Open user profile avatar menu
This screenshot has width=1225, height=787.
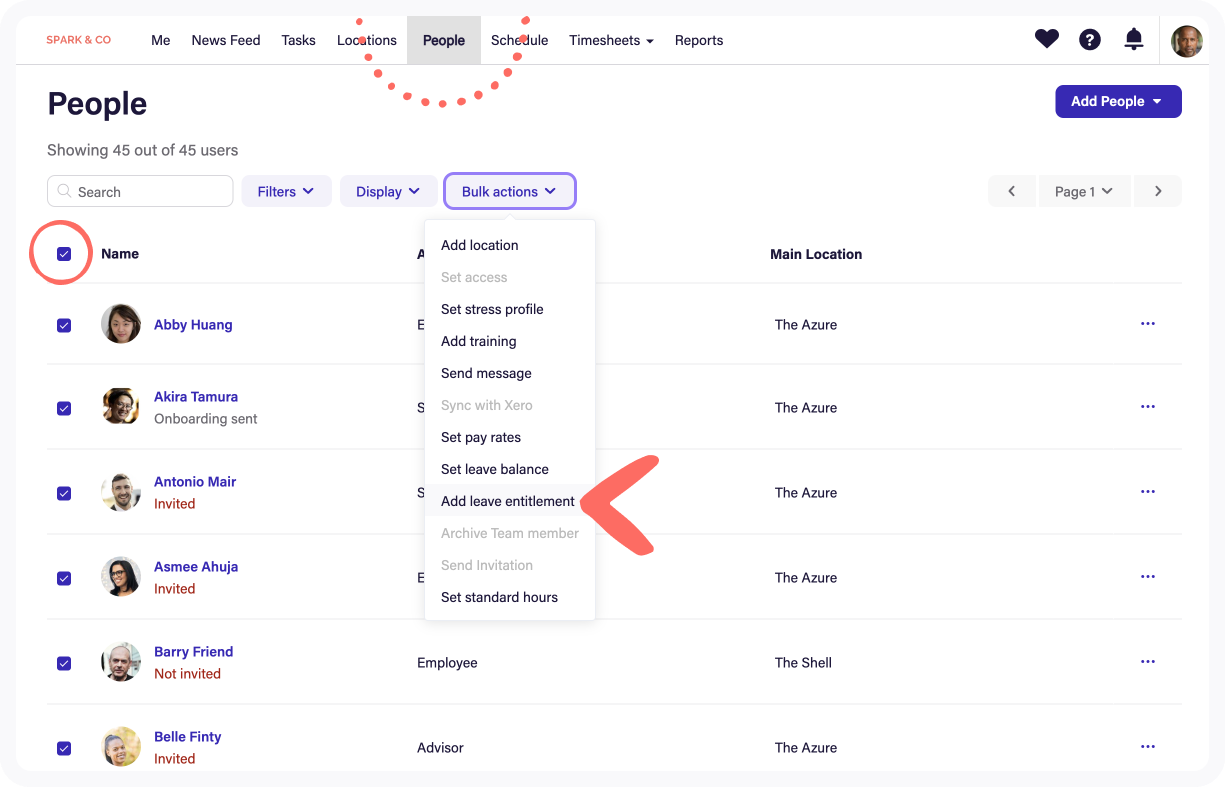coord(1187,41)
